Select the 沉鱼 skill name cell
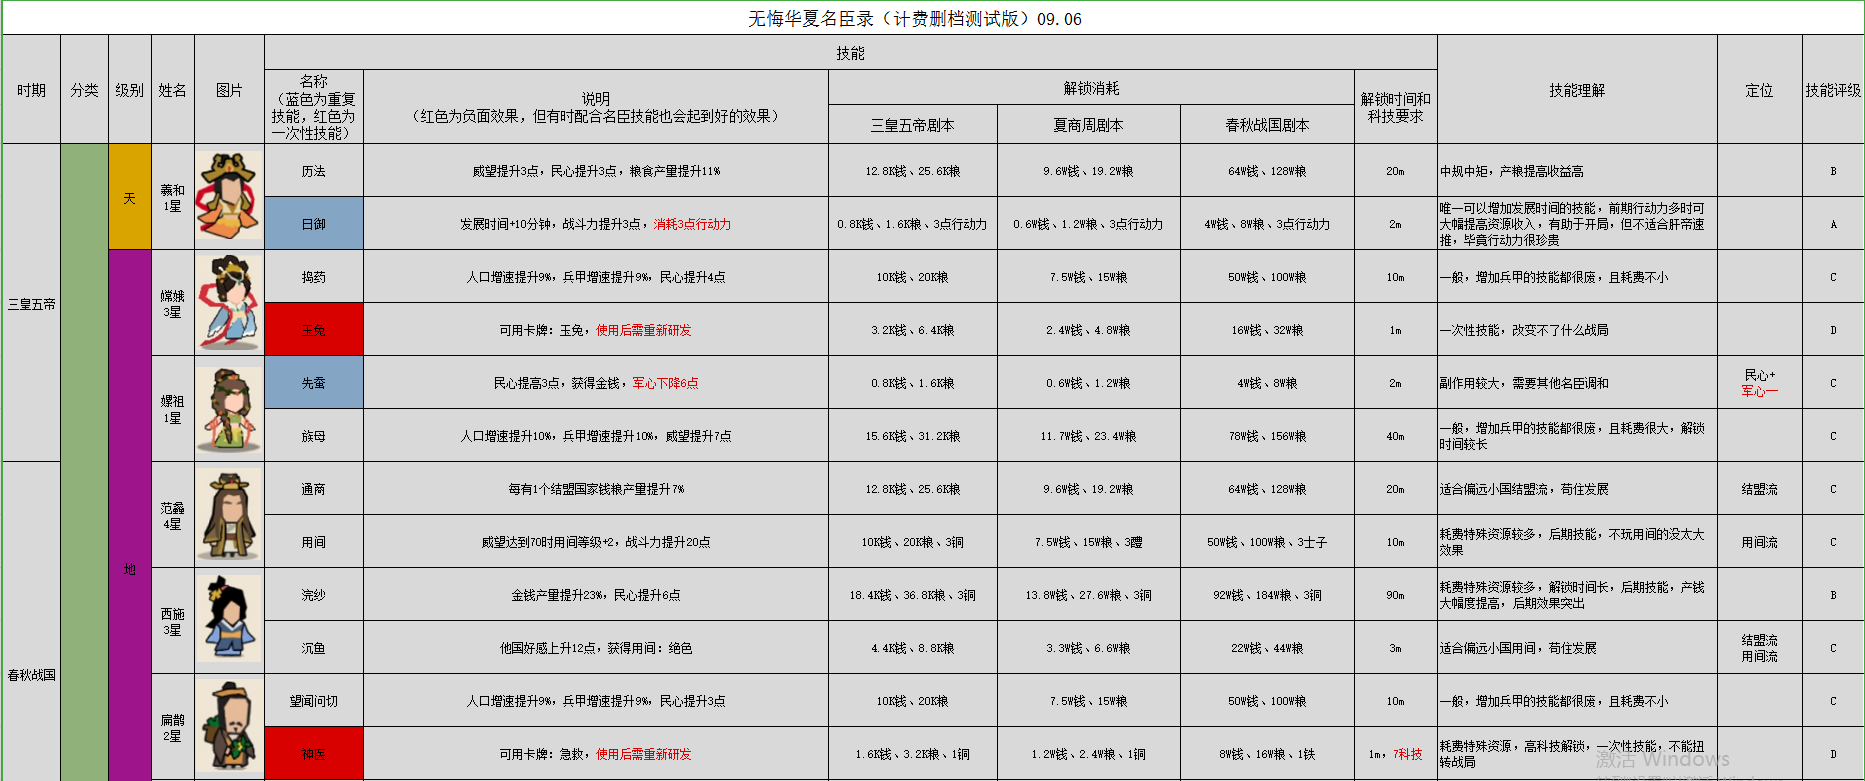 click(314, 648)
